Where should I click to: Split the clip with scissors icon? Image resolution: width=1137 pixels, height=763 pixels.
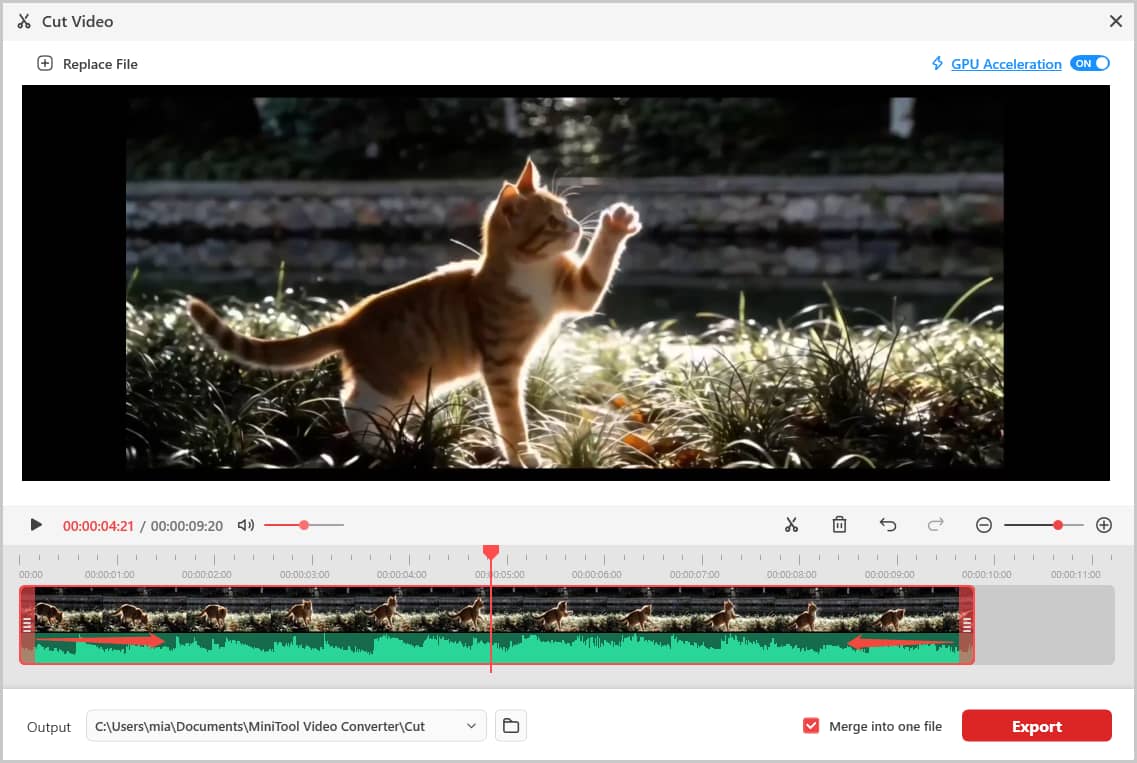[791, 524]
